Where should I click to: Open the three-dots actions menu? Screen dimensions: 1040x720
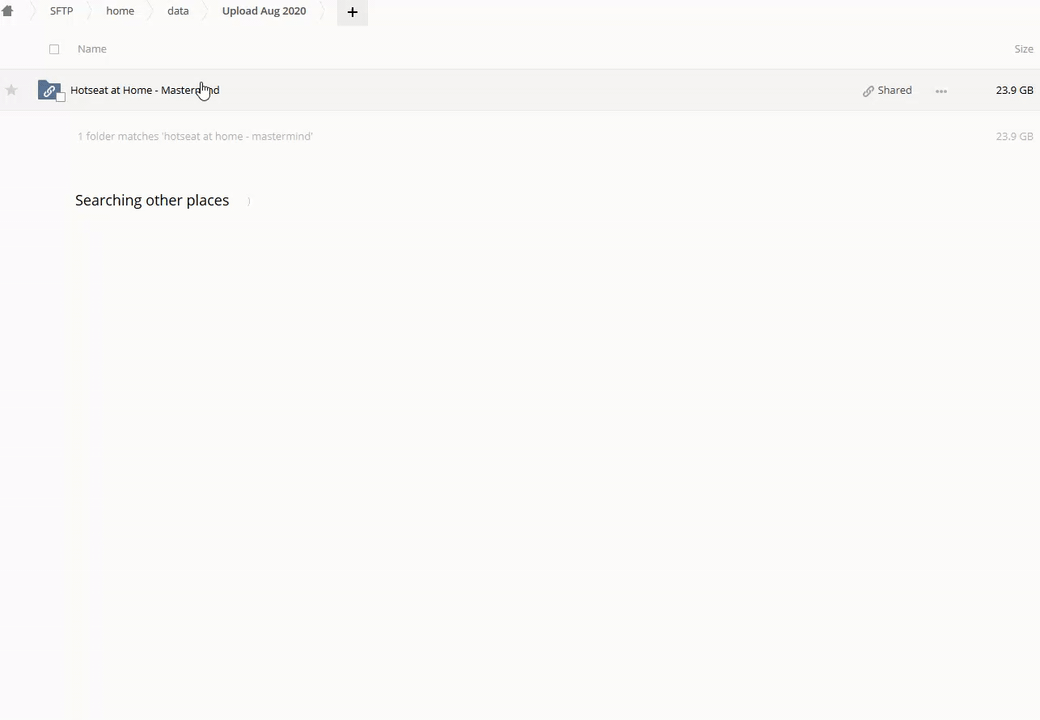pyautogui.click(x=941, y=91)
